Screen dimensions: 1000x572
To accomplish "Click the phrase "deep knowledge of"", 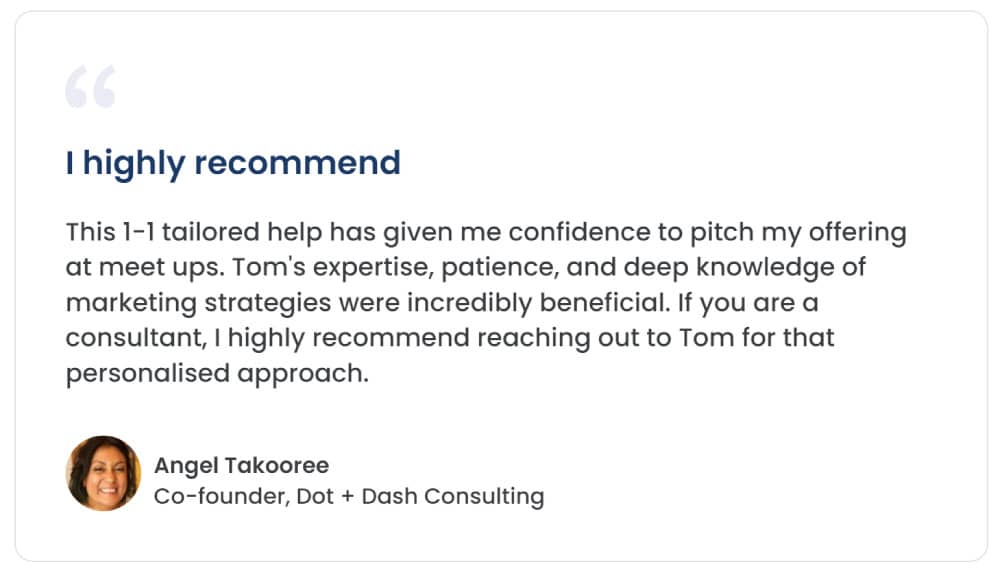I will (744, 267).
